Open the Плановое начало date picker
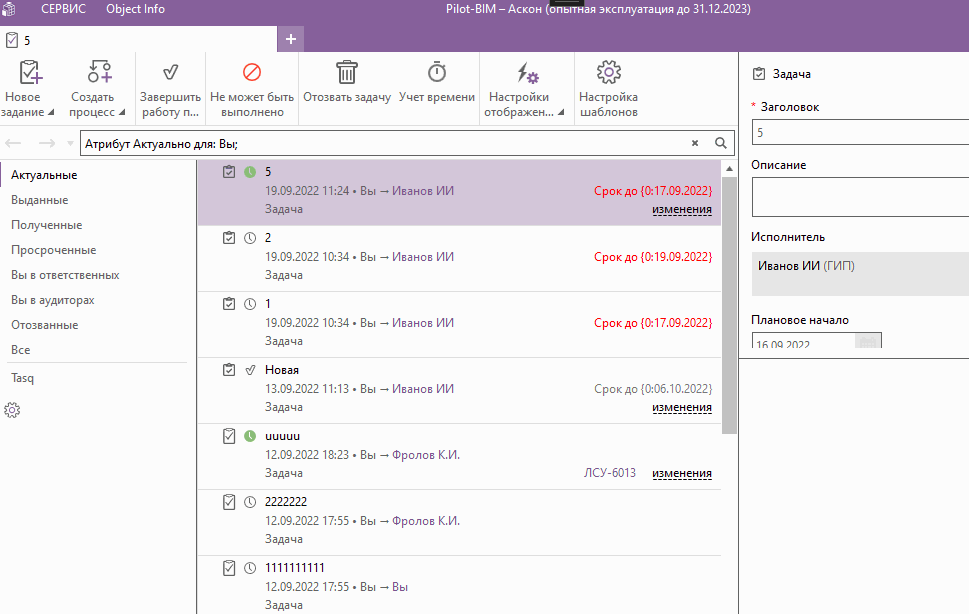 coord(867,343)
